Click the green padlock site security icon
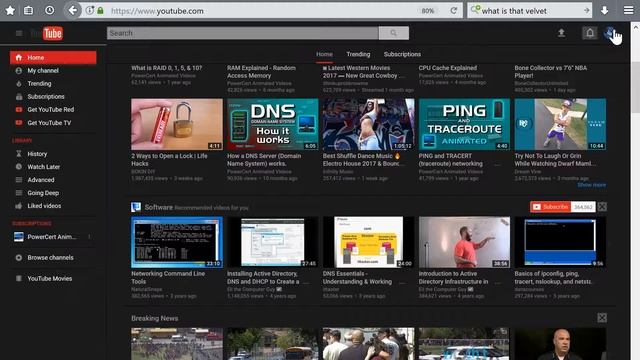 click(100, 11)
